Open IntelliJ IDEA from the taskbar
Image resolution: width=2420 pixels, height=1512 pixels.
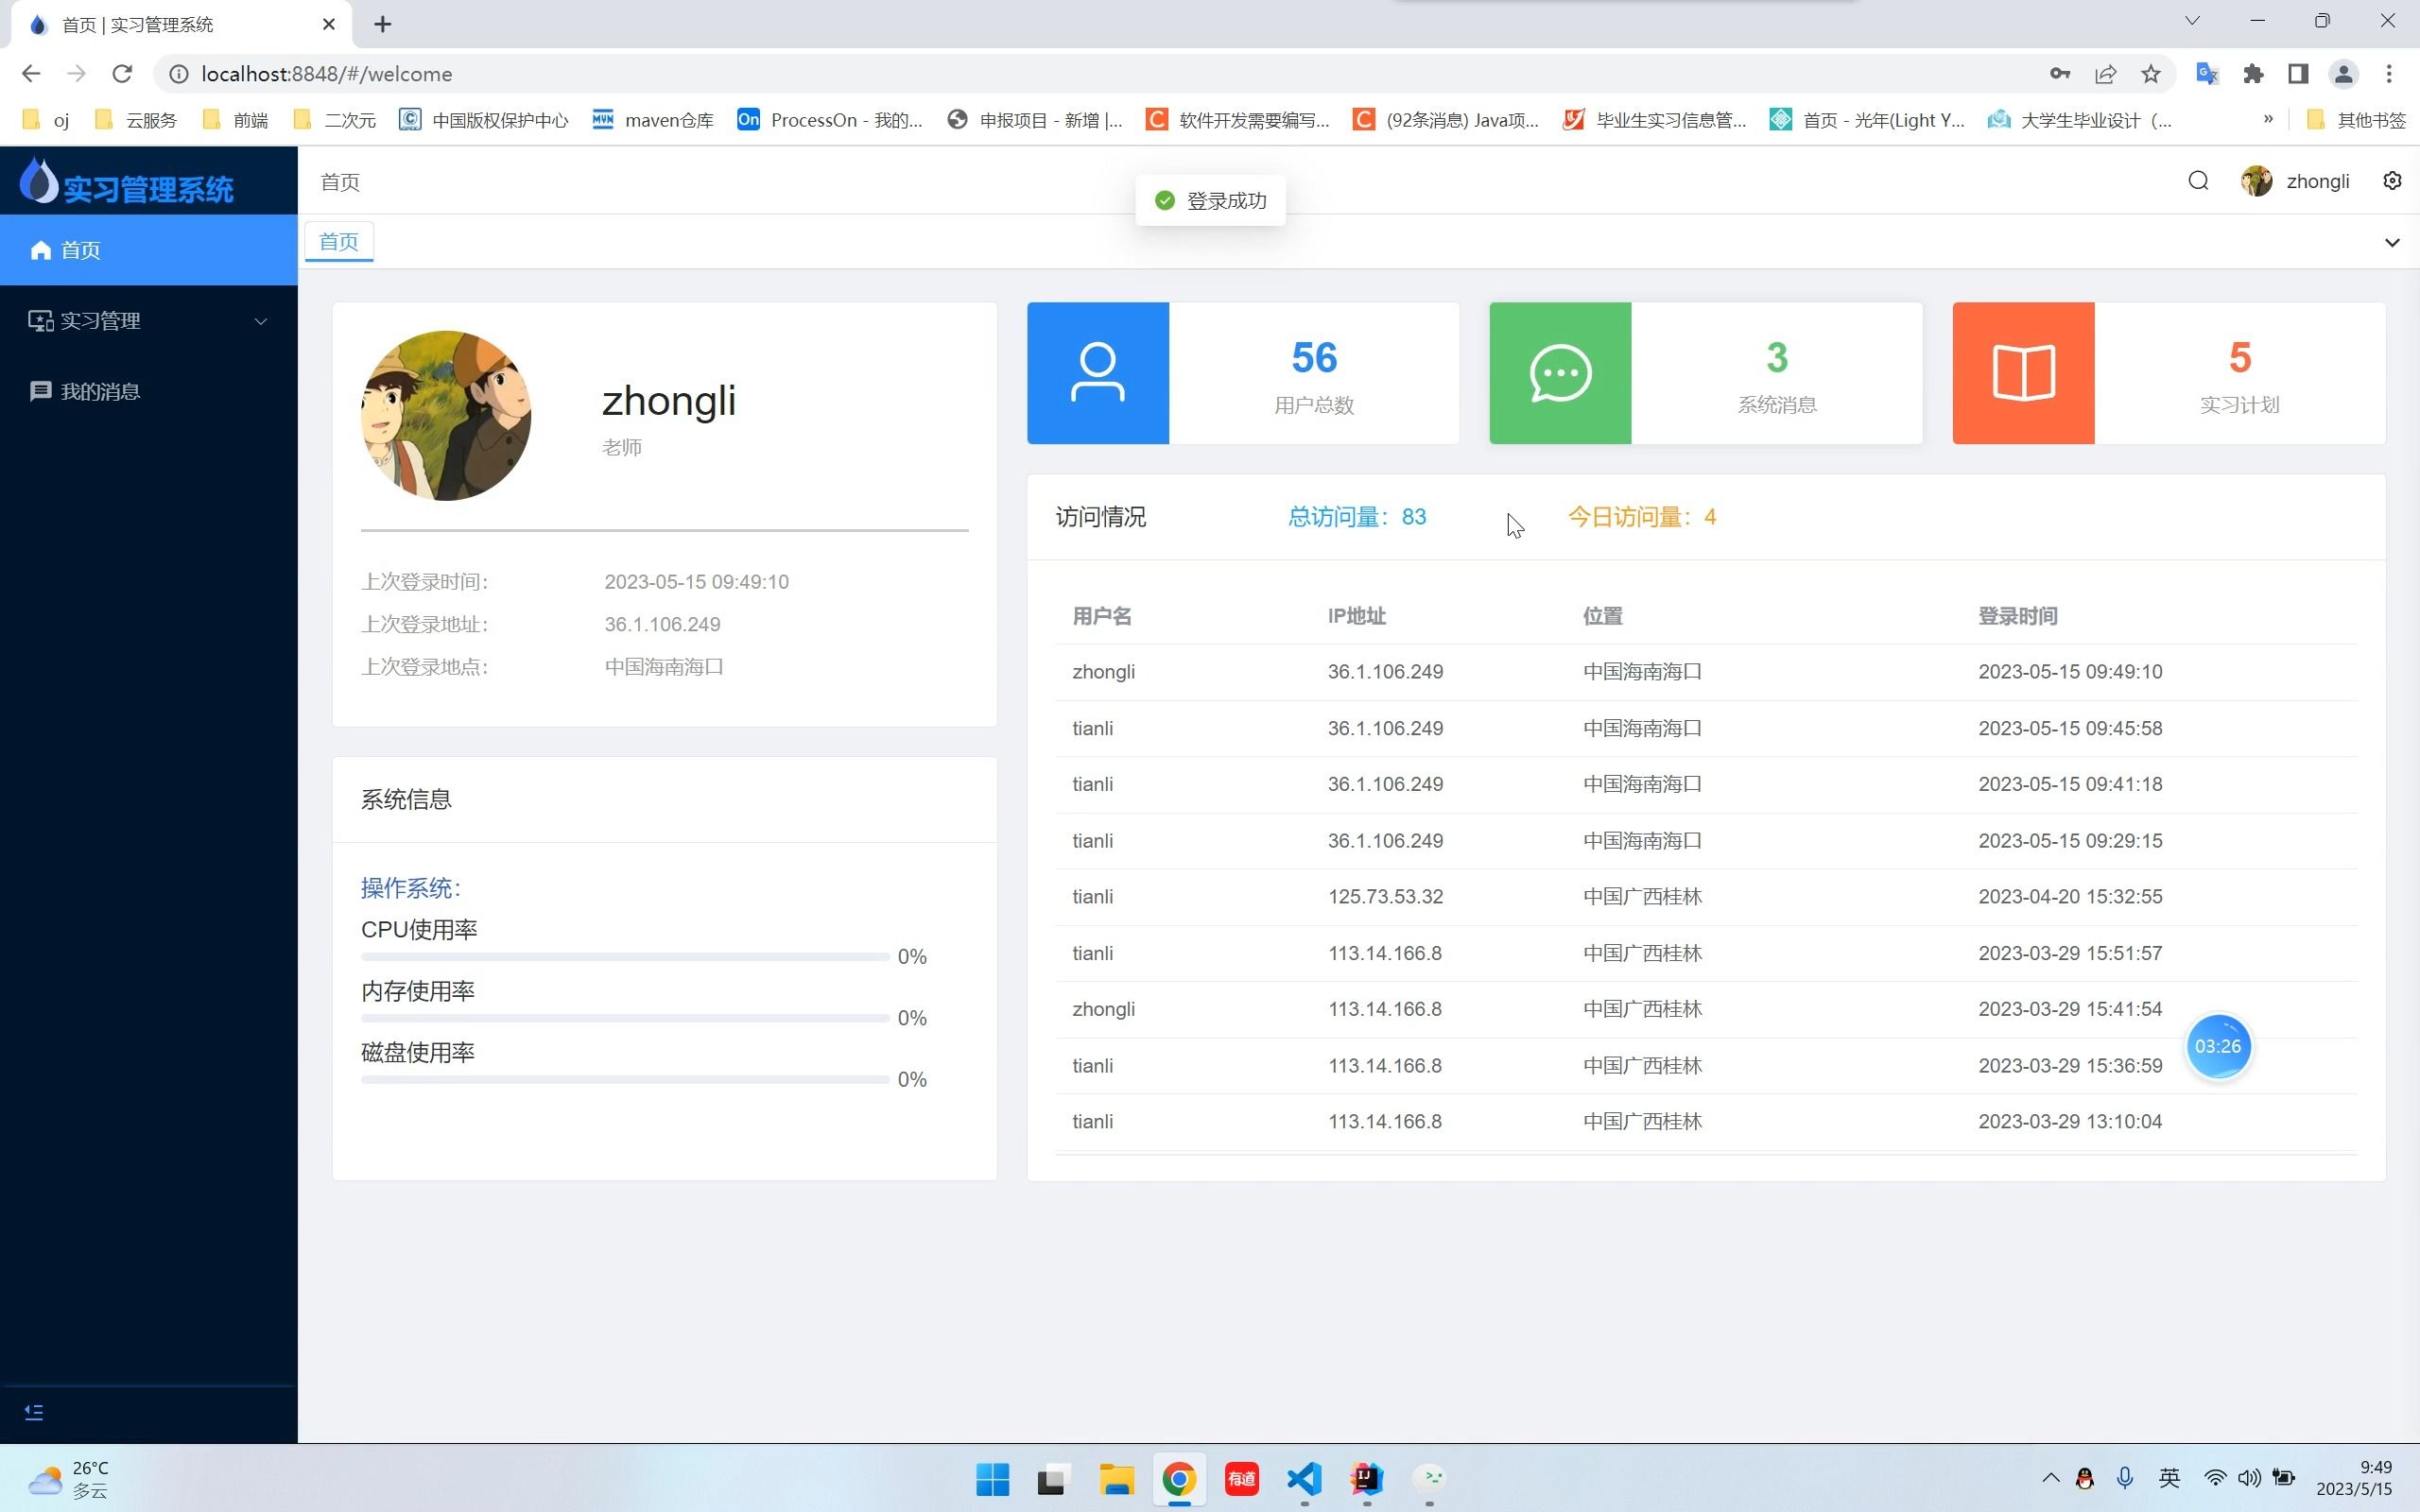click(1366, 1479)
